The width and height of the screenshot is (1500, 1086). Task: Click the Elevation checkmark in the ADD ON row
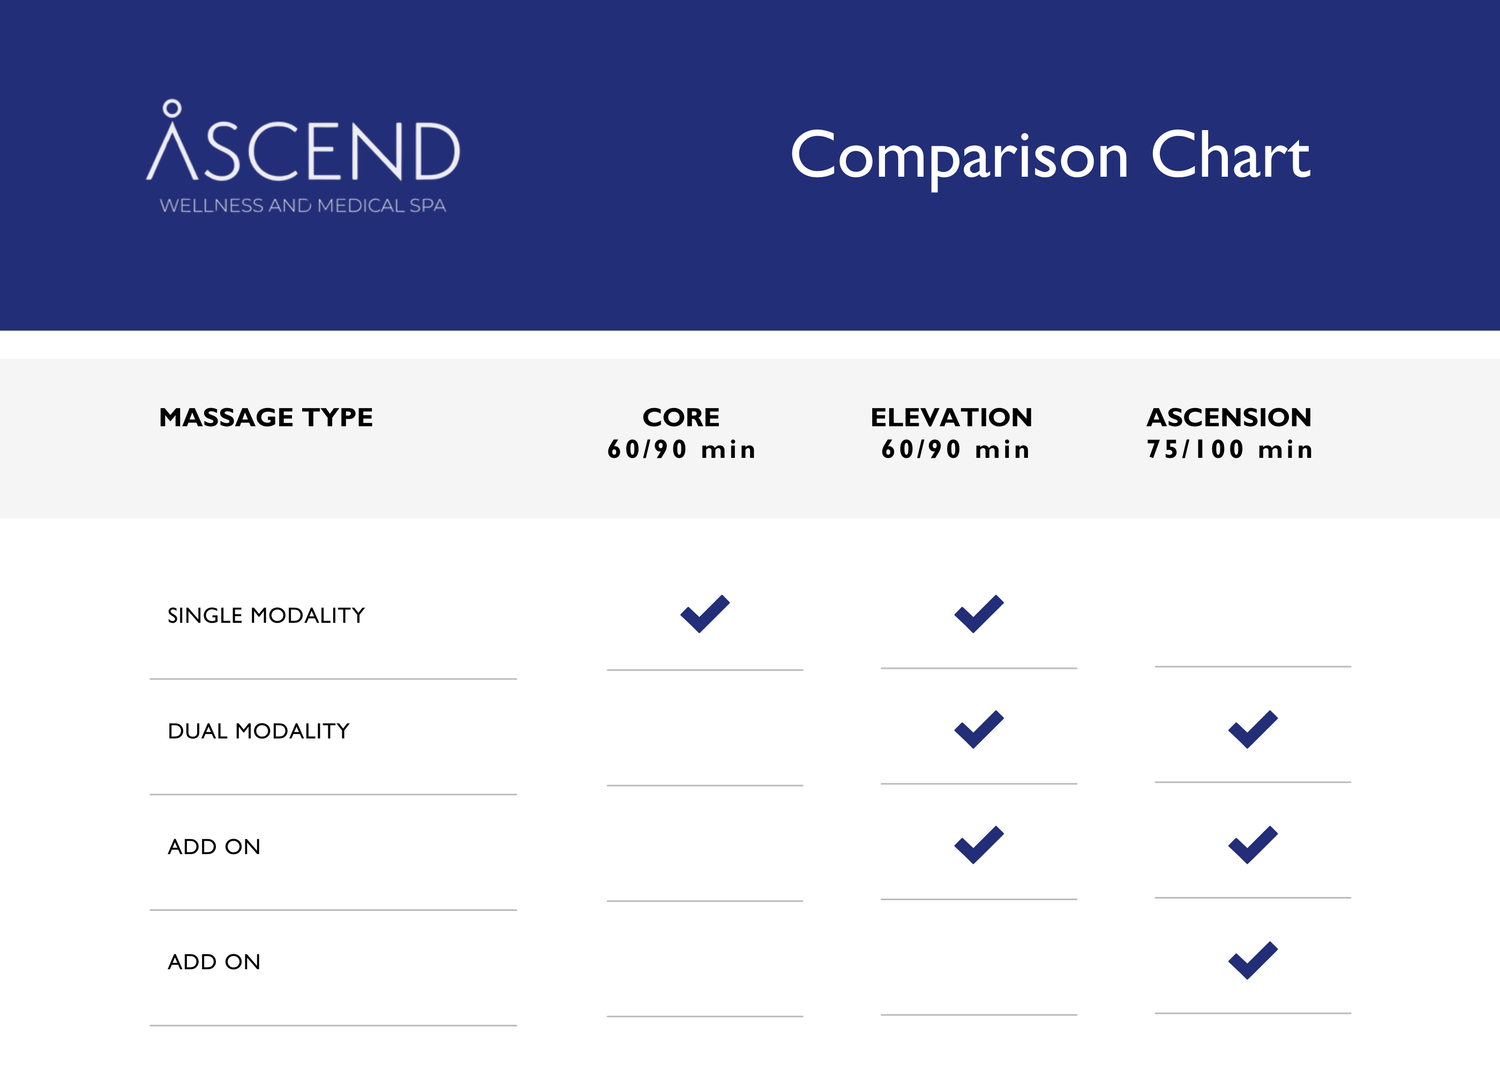tap(979, 845)
